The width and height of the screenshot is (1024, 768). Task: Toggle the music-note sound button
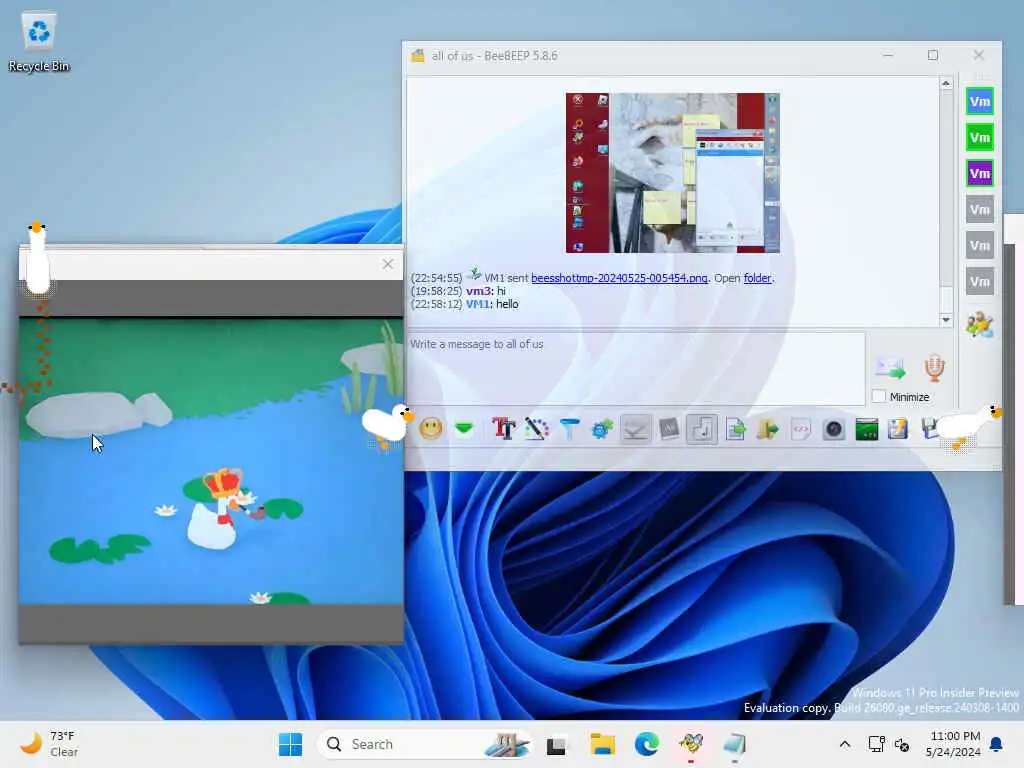pos(702,429)
